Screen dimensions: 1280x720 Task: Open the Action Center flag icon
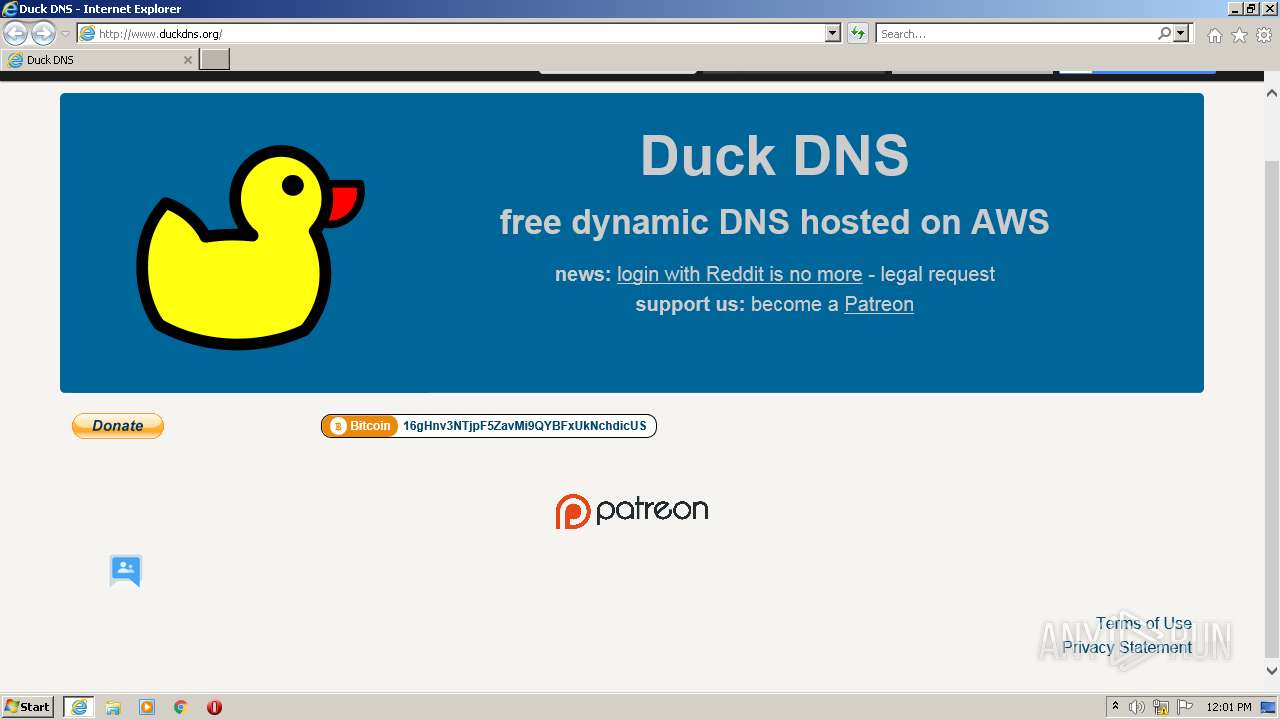(x=1185, y=707)
